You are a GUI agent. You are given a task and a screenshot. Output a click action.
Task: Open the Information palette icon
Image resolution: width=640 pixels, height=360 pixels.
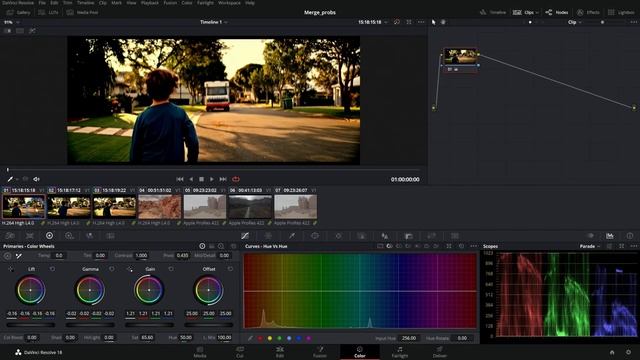pos(630,236)
